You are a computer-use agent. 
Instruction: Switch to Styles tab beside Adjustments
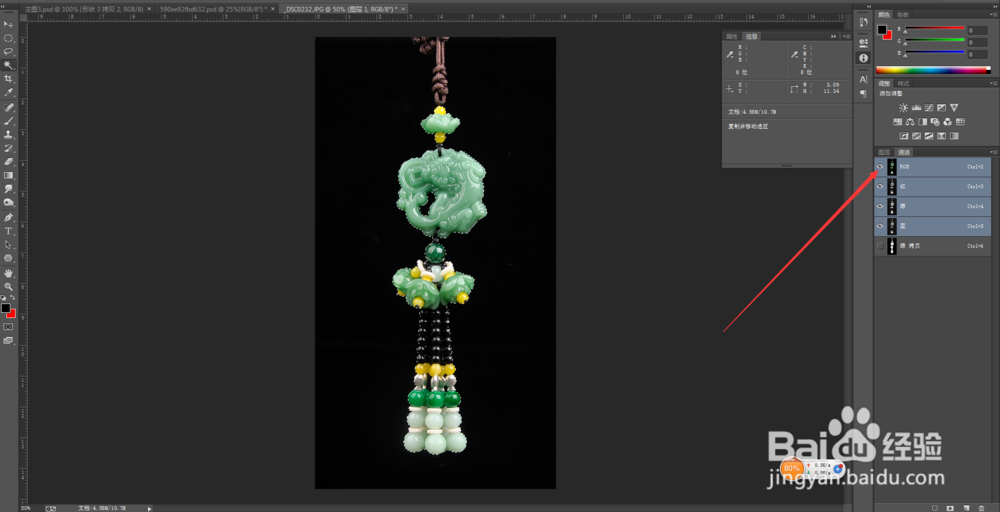(903, 83)
